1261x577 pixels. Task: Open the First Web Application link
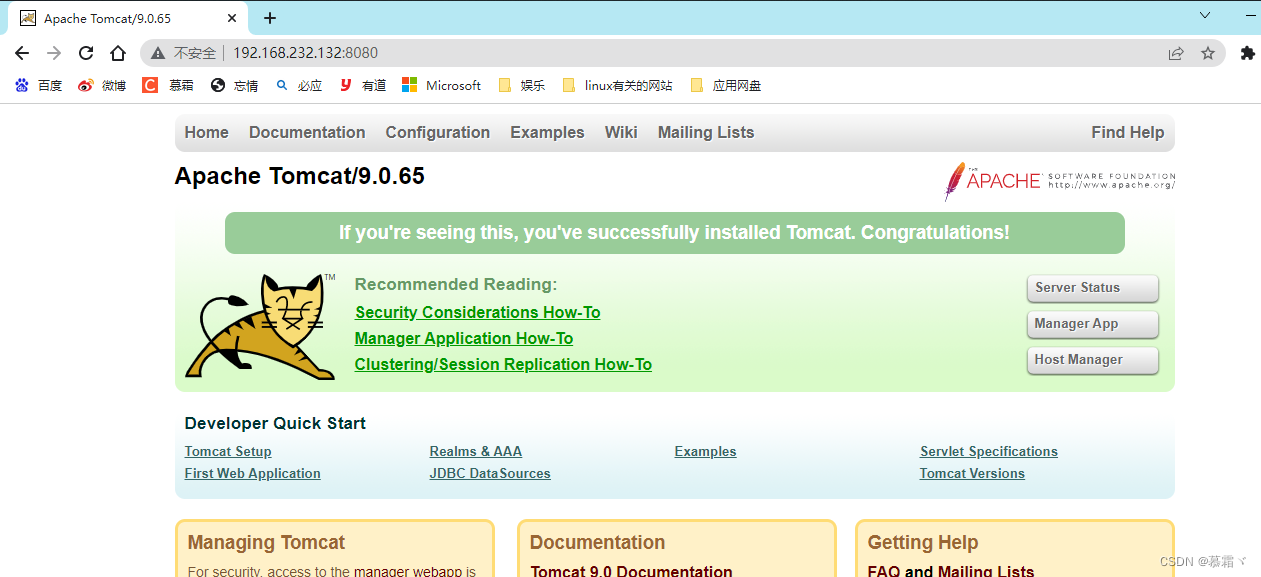pyautogui.click(x=253, y=473)
